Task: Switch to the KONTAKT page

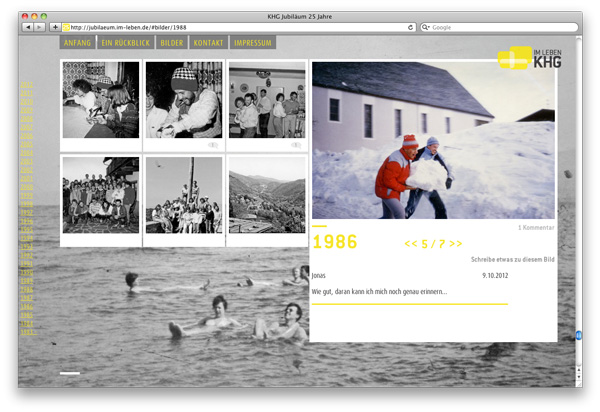Action: coord(208,42)
